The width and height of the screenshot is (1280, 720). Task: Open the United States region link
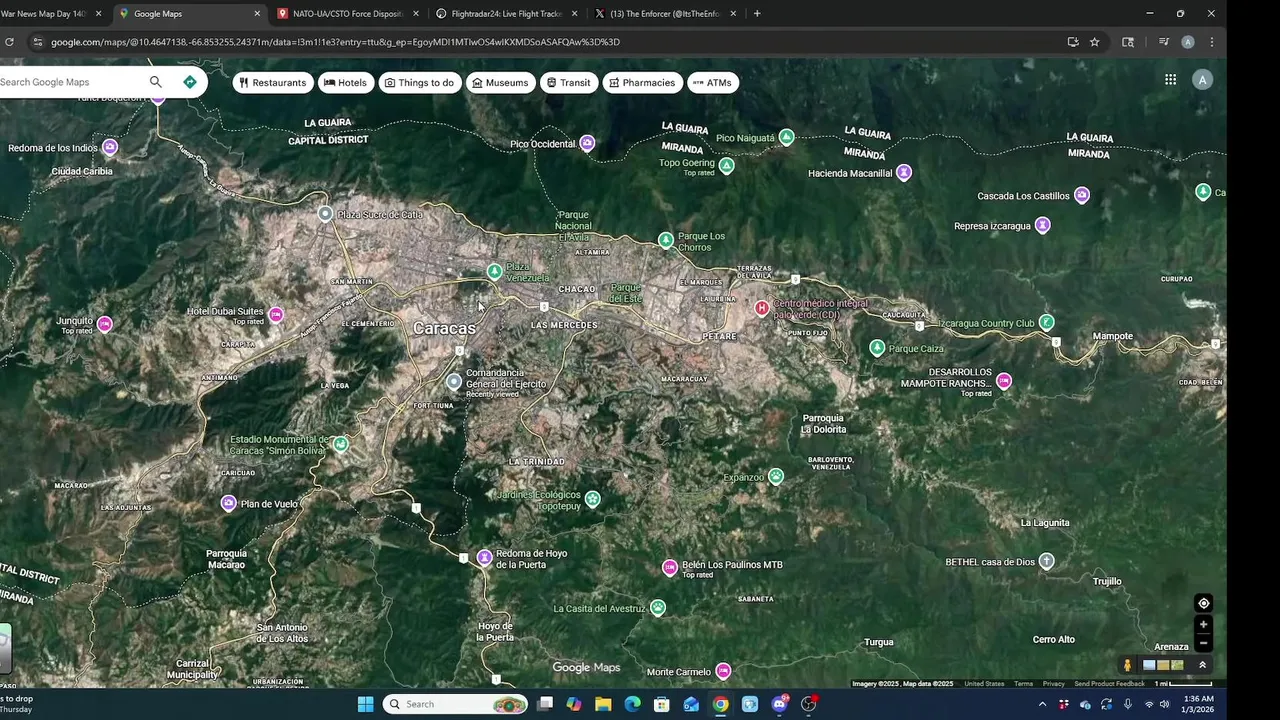tap(984, 684)
